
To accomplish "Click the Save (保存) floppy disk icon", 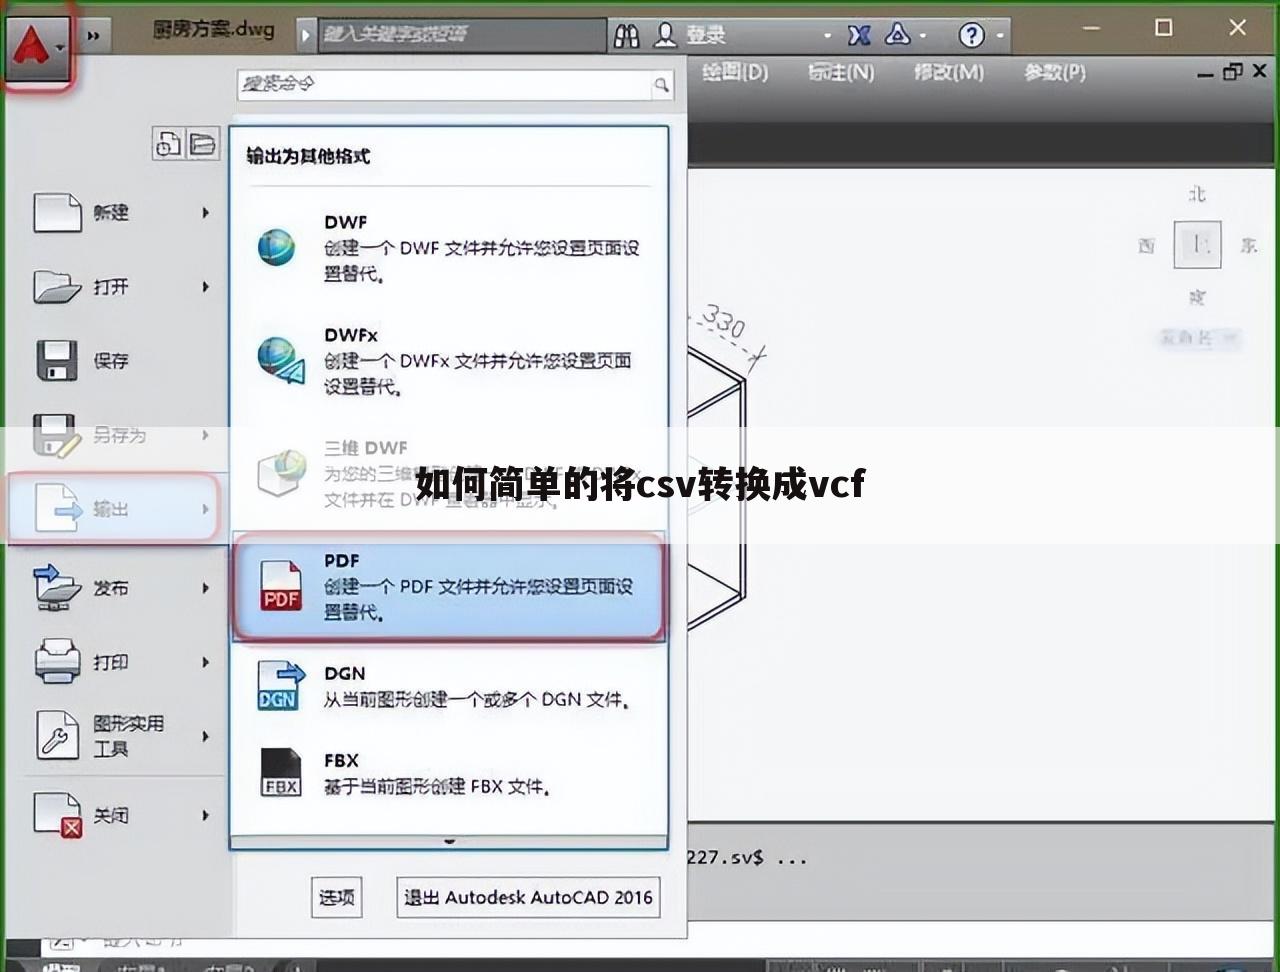I will (57, 361).
